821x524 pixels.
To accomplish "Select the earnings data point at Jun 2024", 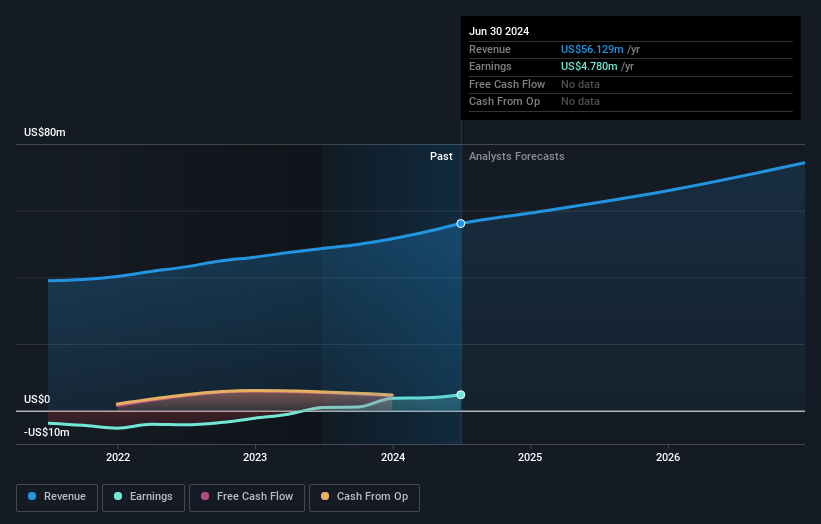I will [x=461, y=395].
